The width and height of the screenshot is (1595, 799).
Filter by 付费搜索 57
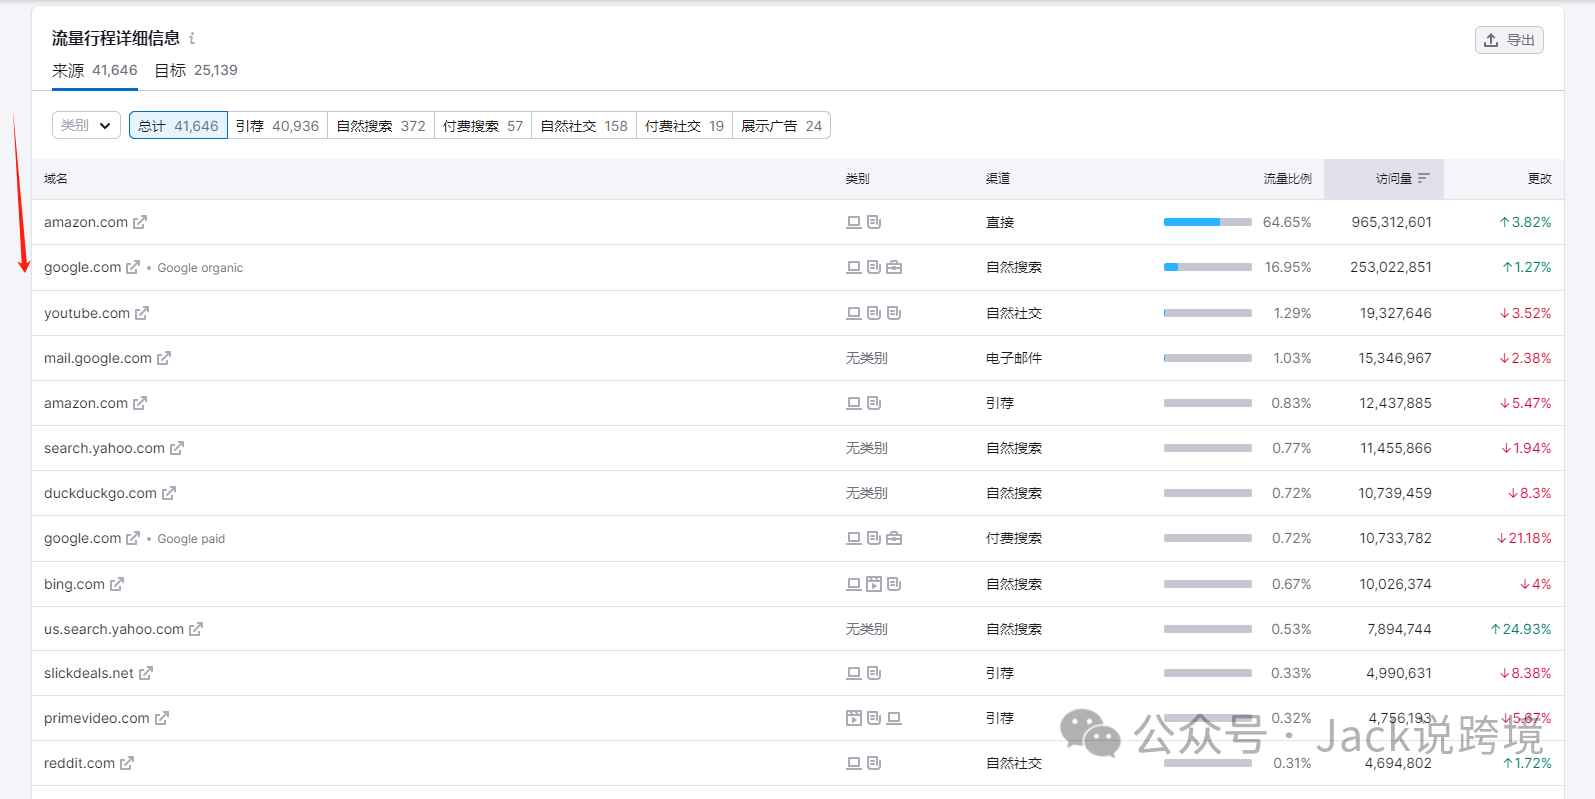click(x=483, y=126)
